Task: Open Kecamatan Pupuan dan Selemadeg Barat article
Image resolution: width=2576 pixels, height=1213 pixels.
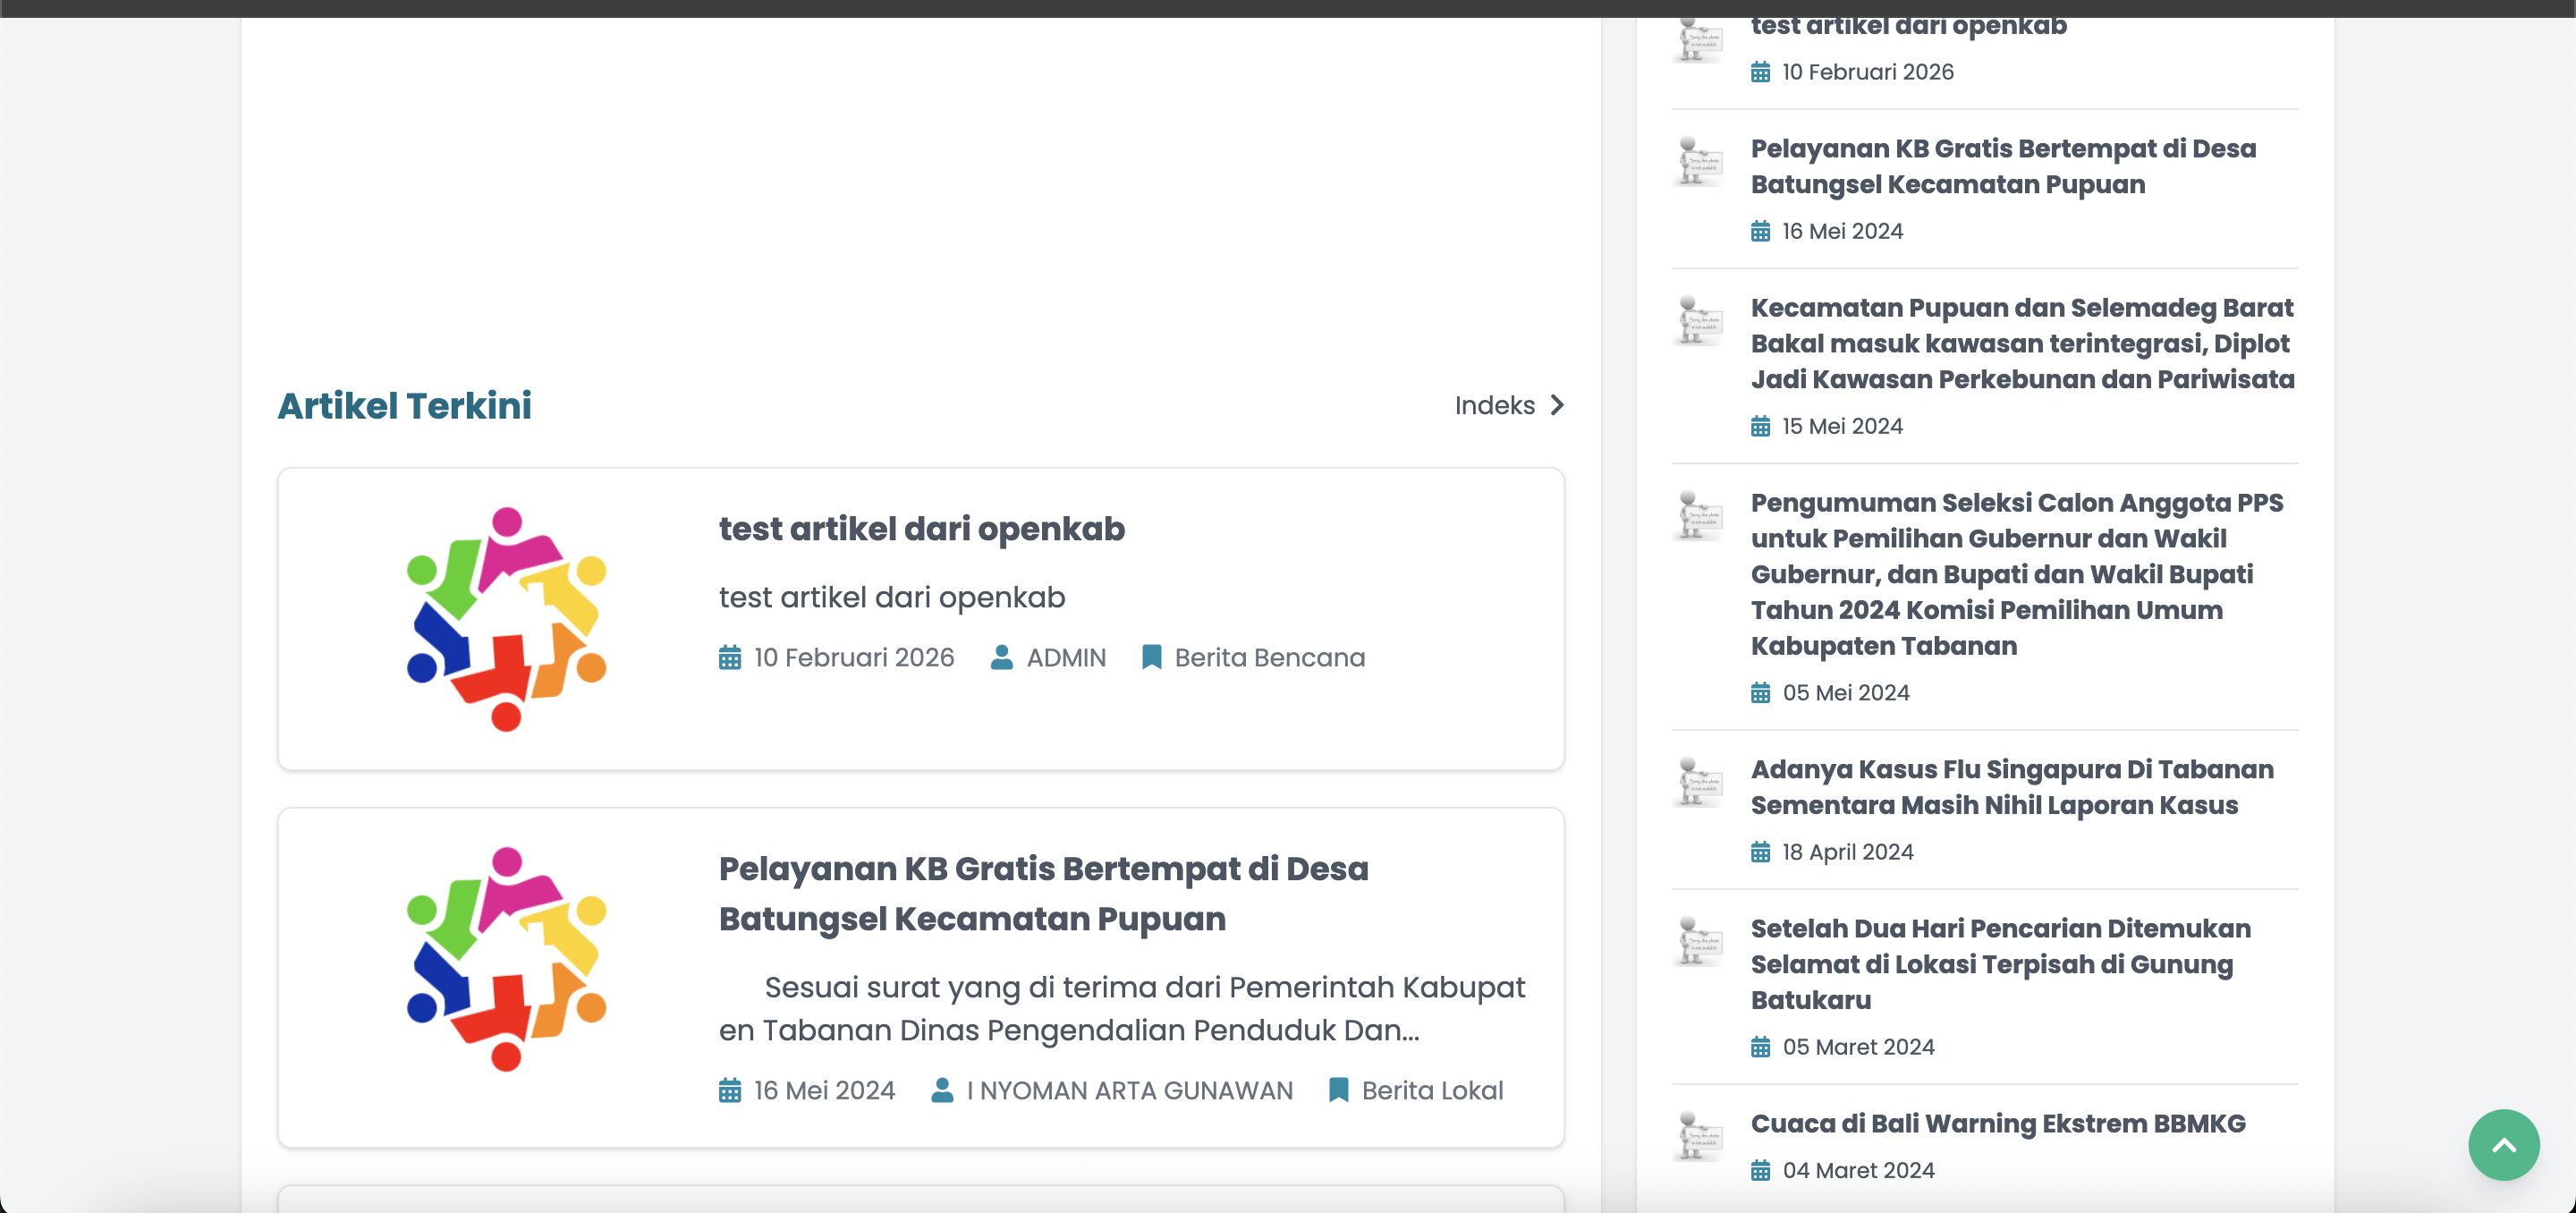Action: click(x=2022, y=343)
